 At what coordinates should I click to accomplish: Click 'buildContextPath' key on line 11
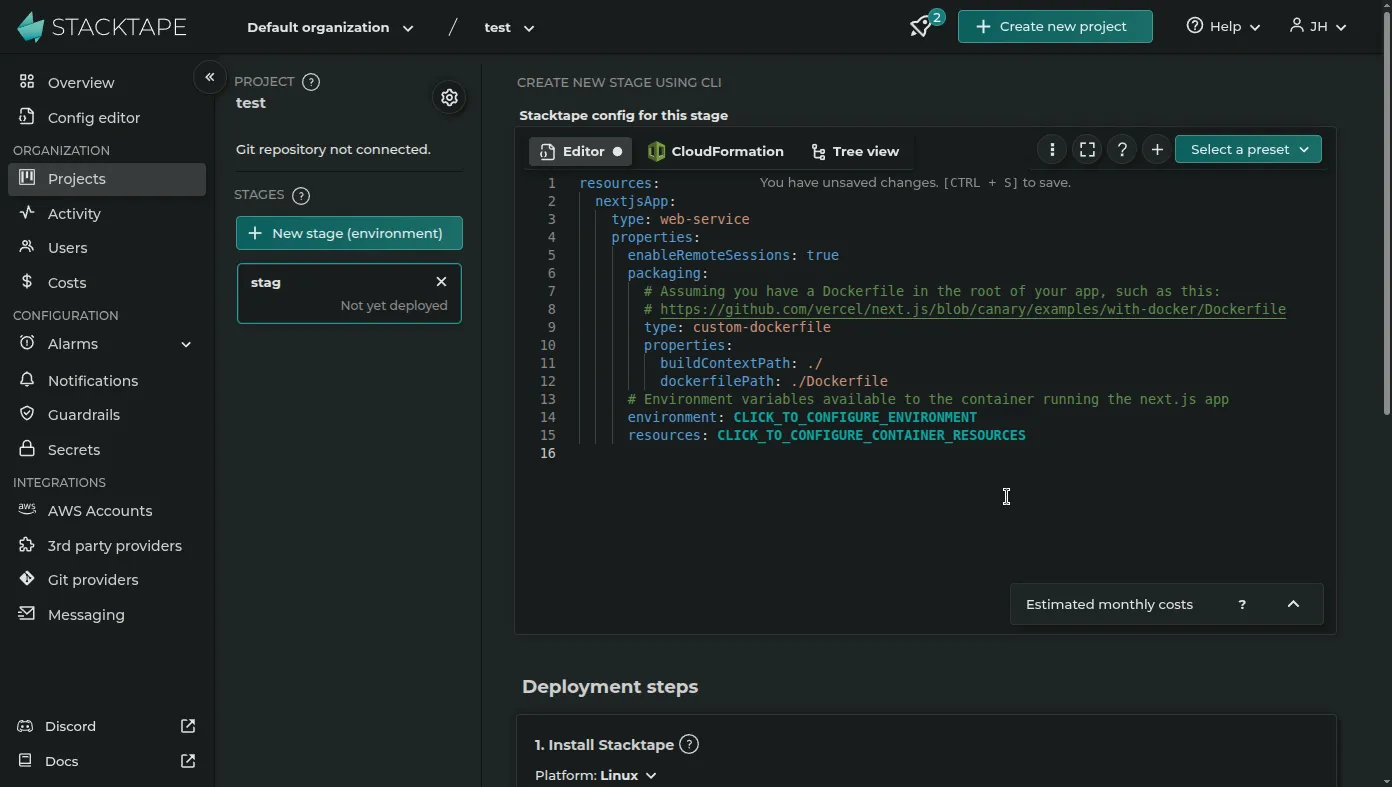pos(725,363)
